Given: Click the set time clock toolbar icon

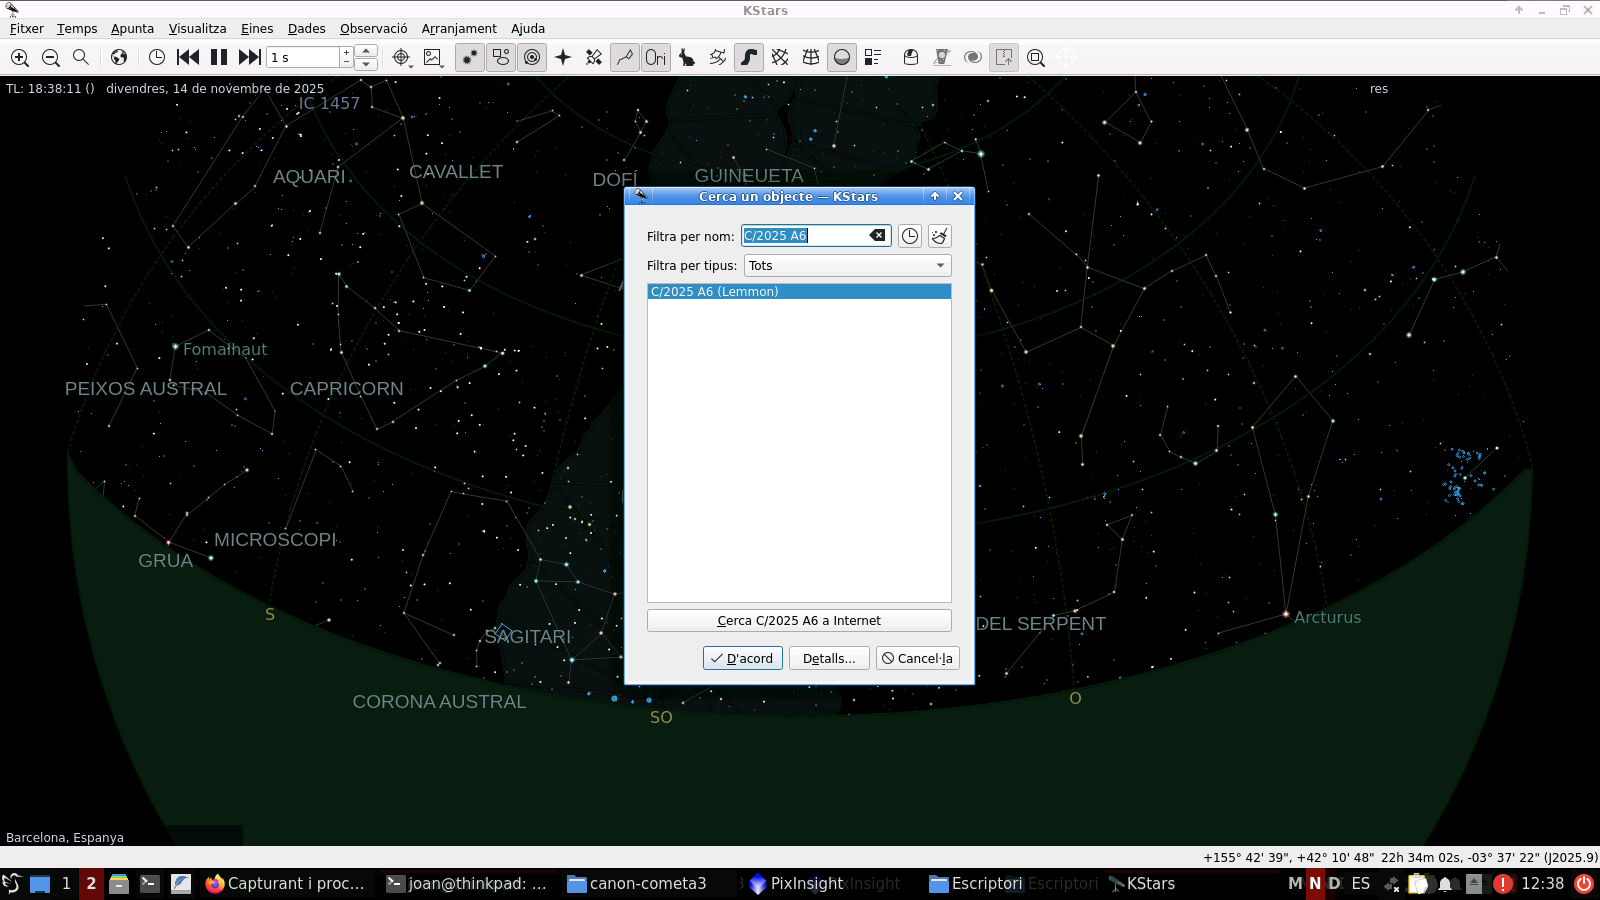Looking at the screenshot, I should click(157, 58).
